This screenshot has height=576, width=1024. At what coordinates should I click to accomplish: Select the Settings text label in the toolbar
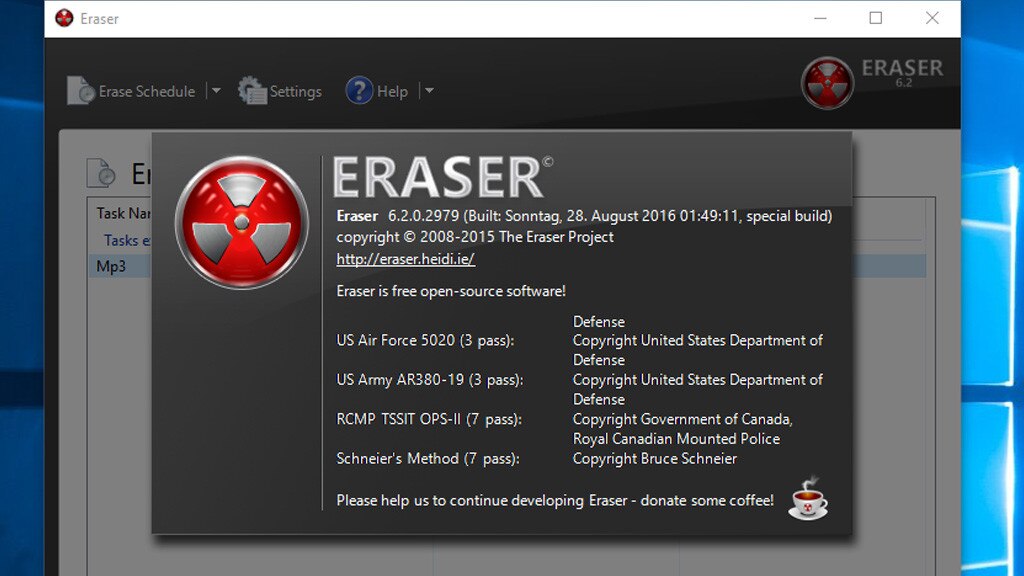[x=296, y=92]
